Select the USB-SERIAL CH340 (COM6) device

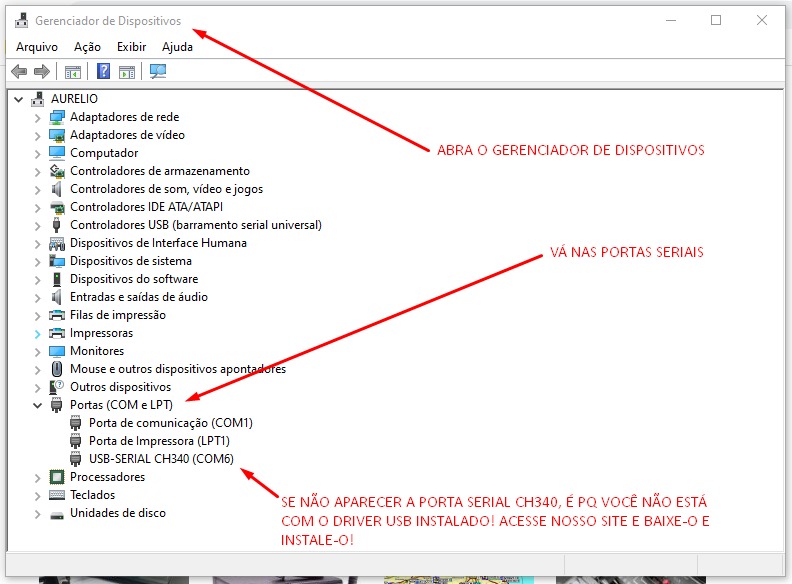[161, 459]
